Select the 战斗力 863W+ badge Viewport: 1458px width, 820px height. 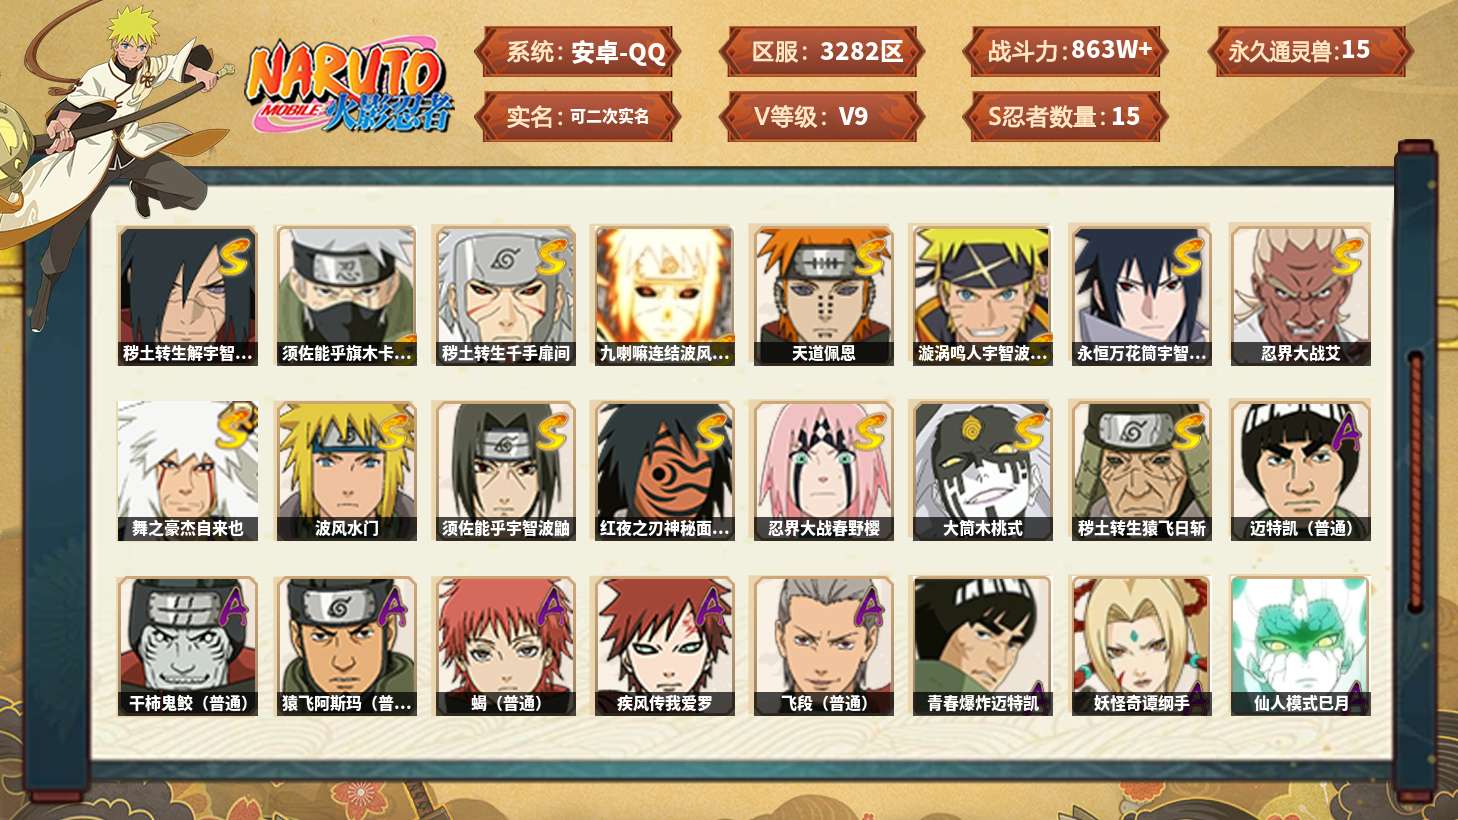[x=1065, y=52]
